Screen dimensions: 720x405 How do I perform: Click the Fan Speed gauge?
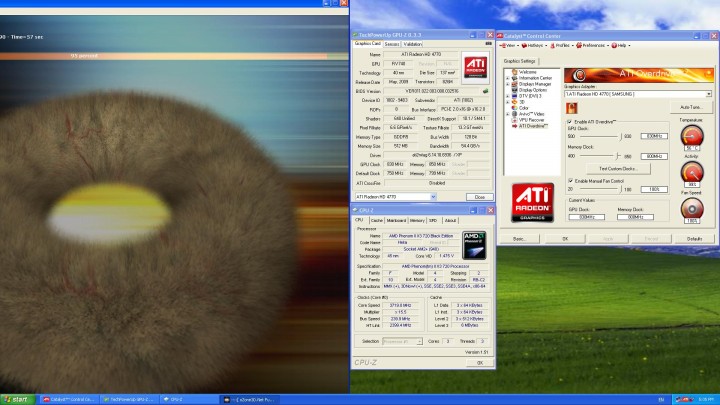click(x=692, y=209)
